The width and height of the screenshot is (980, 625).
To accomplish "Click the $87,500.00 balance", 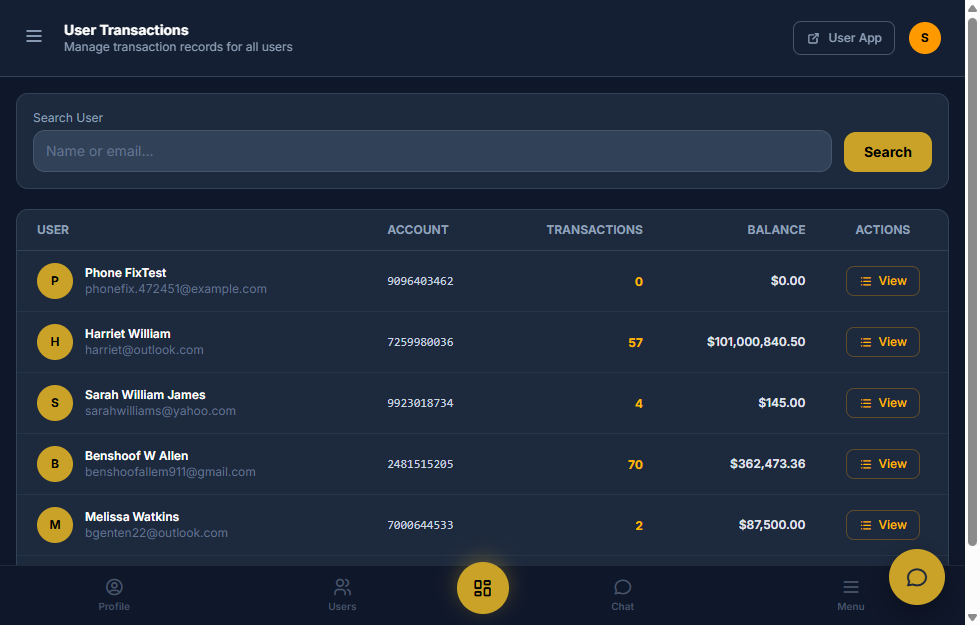I will 772,525.
